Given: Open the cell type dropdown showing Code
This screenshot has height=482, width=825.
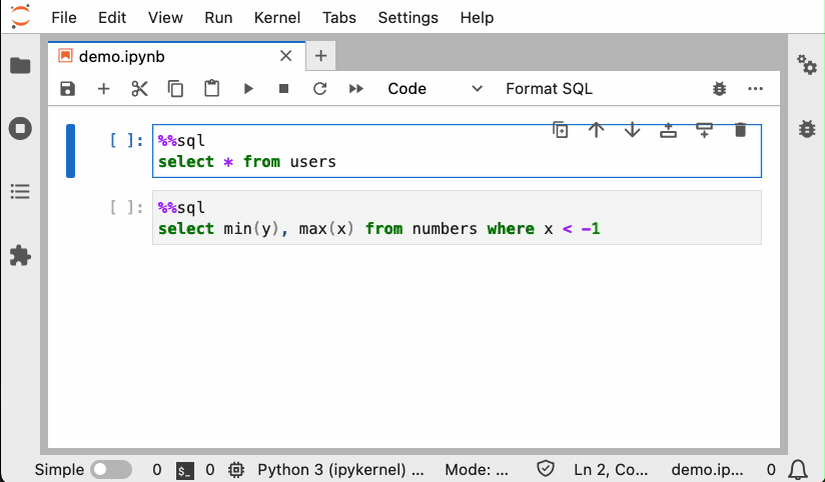Looking at the screenshot, I should pyautogui.click(x=435, y=89).
